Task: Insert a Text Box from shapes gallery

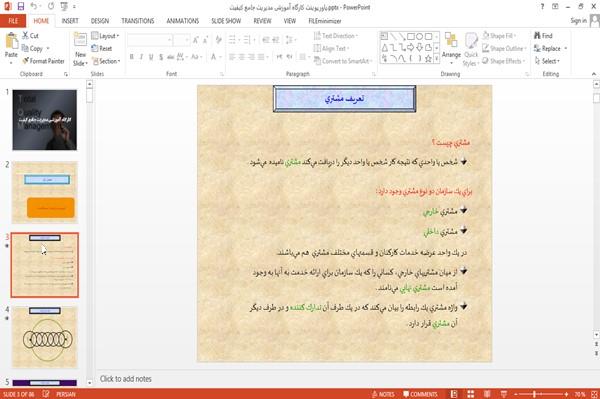Action: point(385,36)
